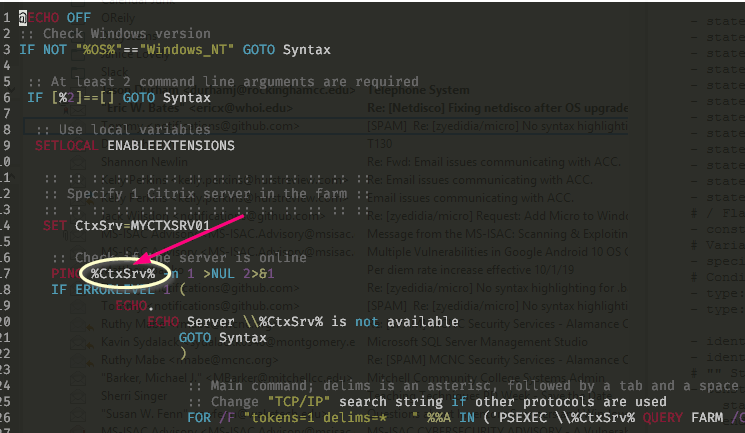
Task: Click envelope icon beside Sherri Singer email
Action: coord(78,396)
